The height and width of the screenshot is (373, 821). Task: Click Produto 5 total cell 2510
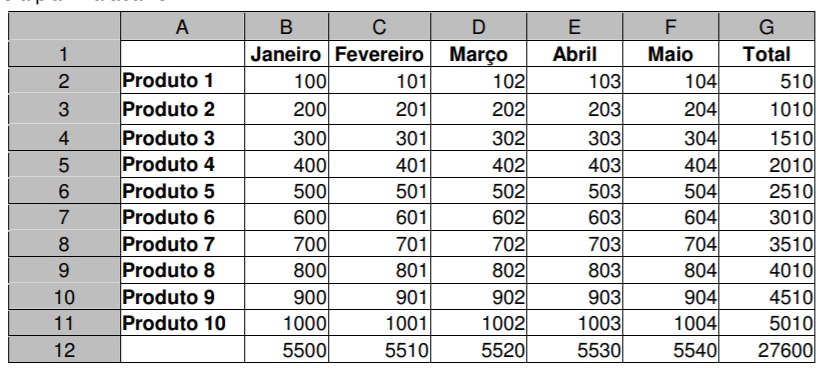click(767, 191)
